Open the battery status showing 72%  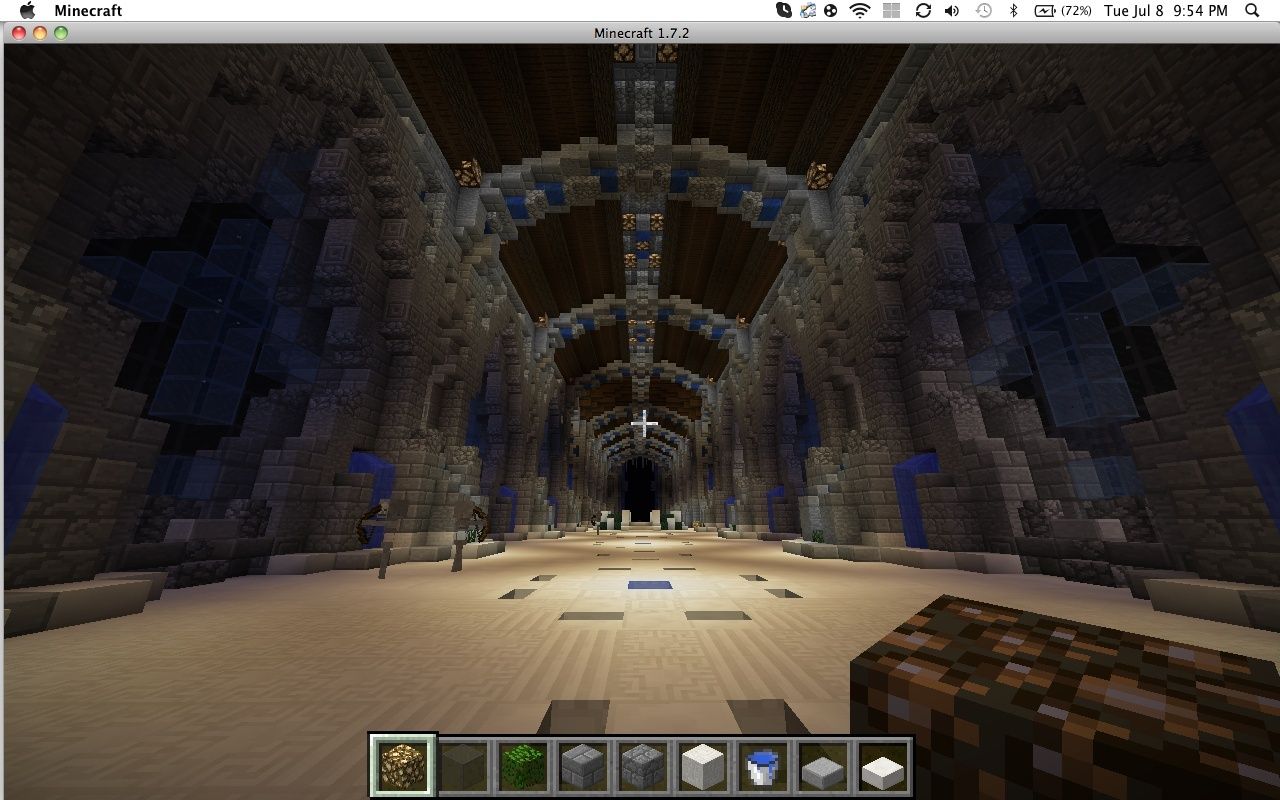pyautogui.click(x=1062, y=10)
